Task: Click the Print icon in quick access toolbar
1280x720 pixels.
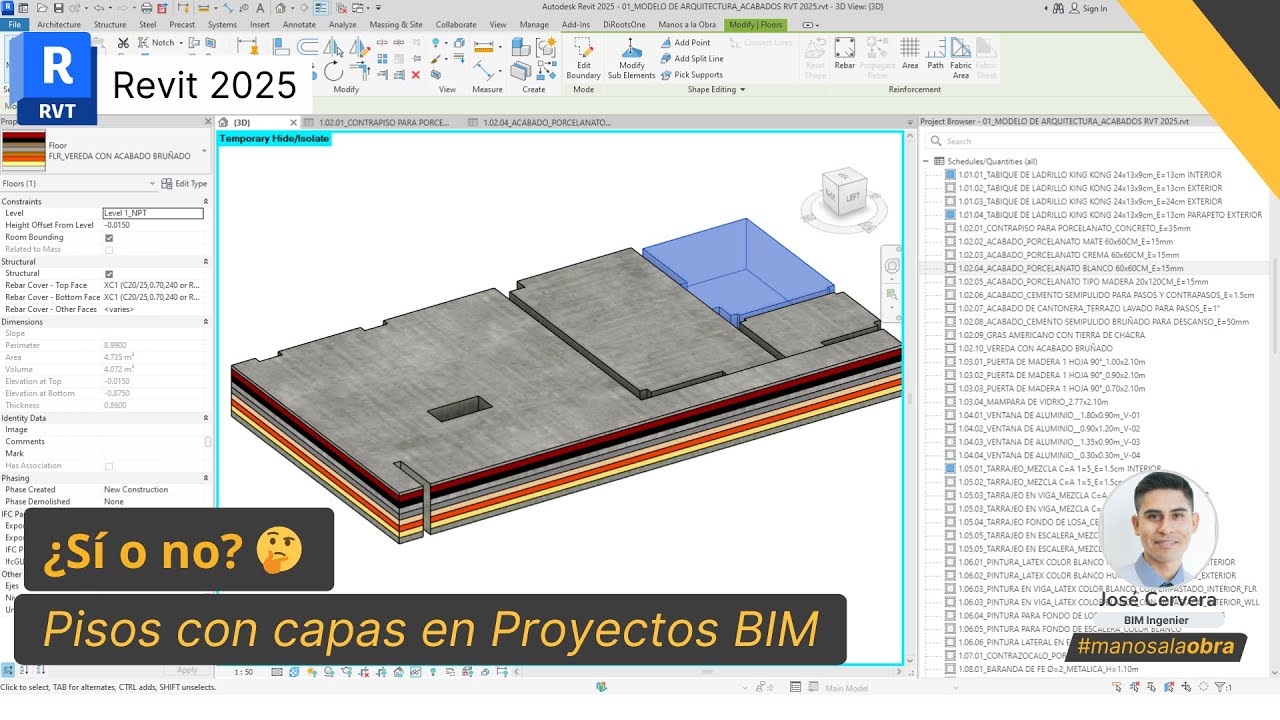Action: (x=147, y=8)
